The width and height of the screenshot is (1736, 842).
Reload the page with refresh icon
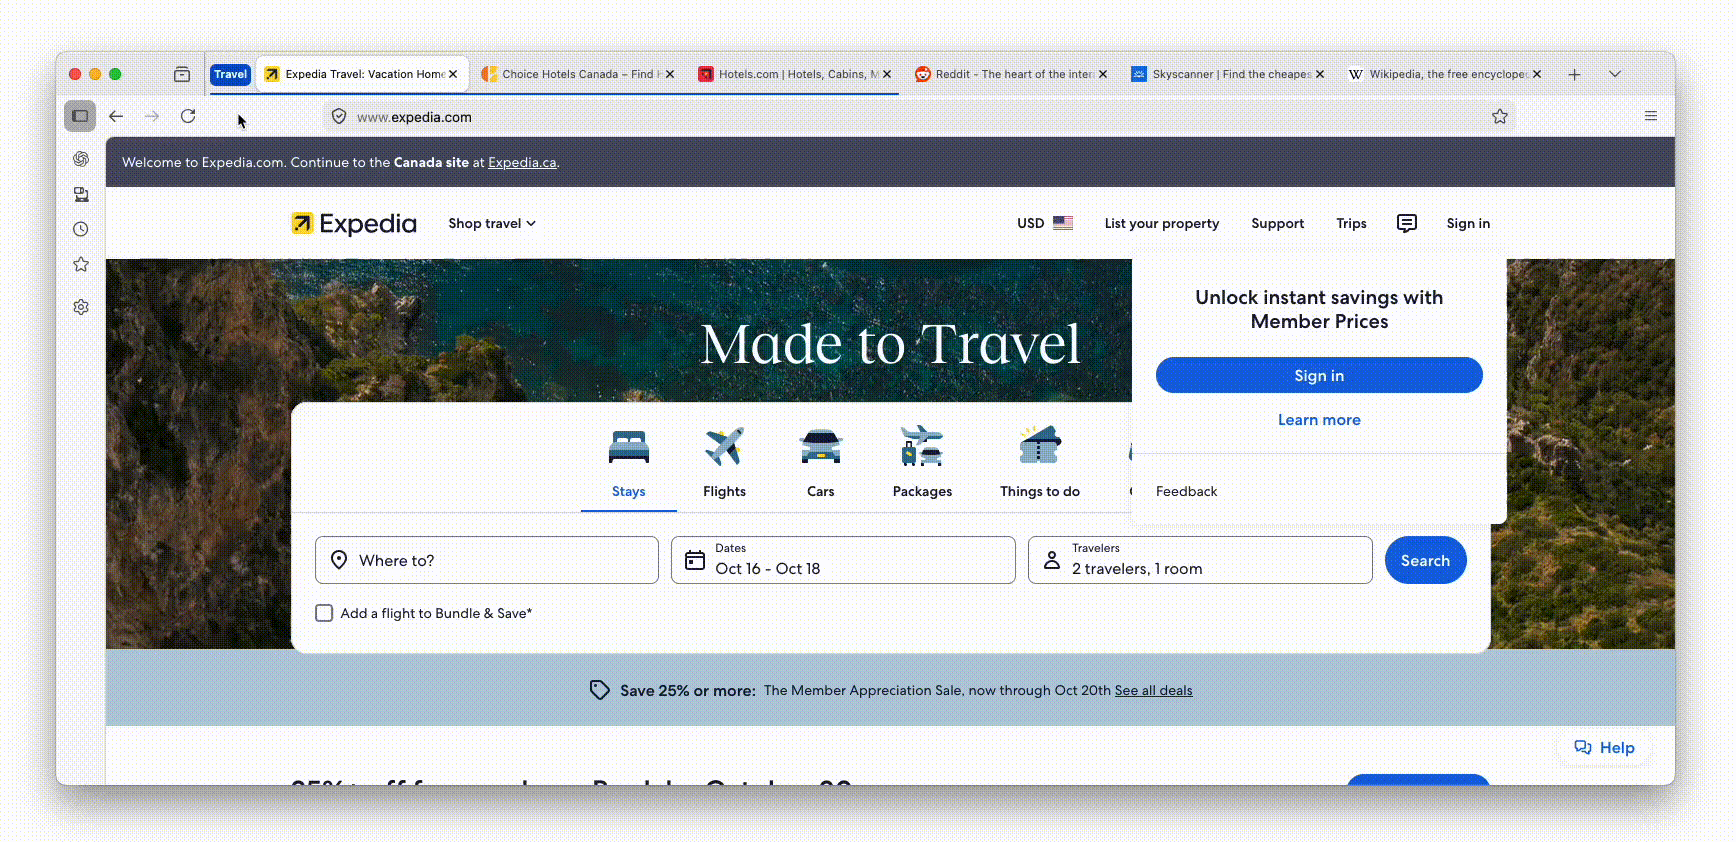click(188, 117)
